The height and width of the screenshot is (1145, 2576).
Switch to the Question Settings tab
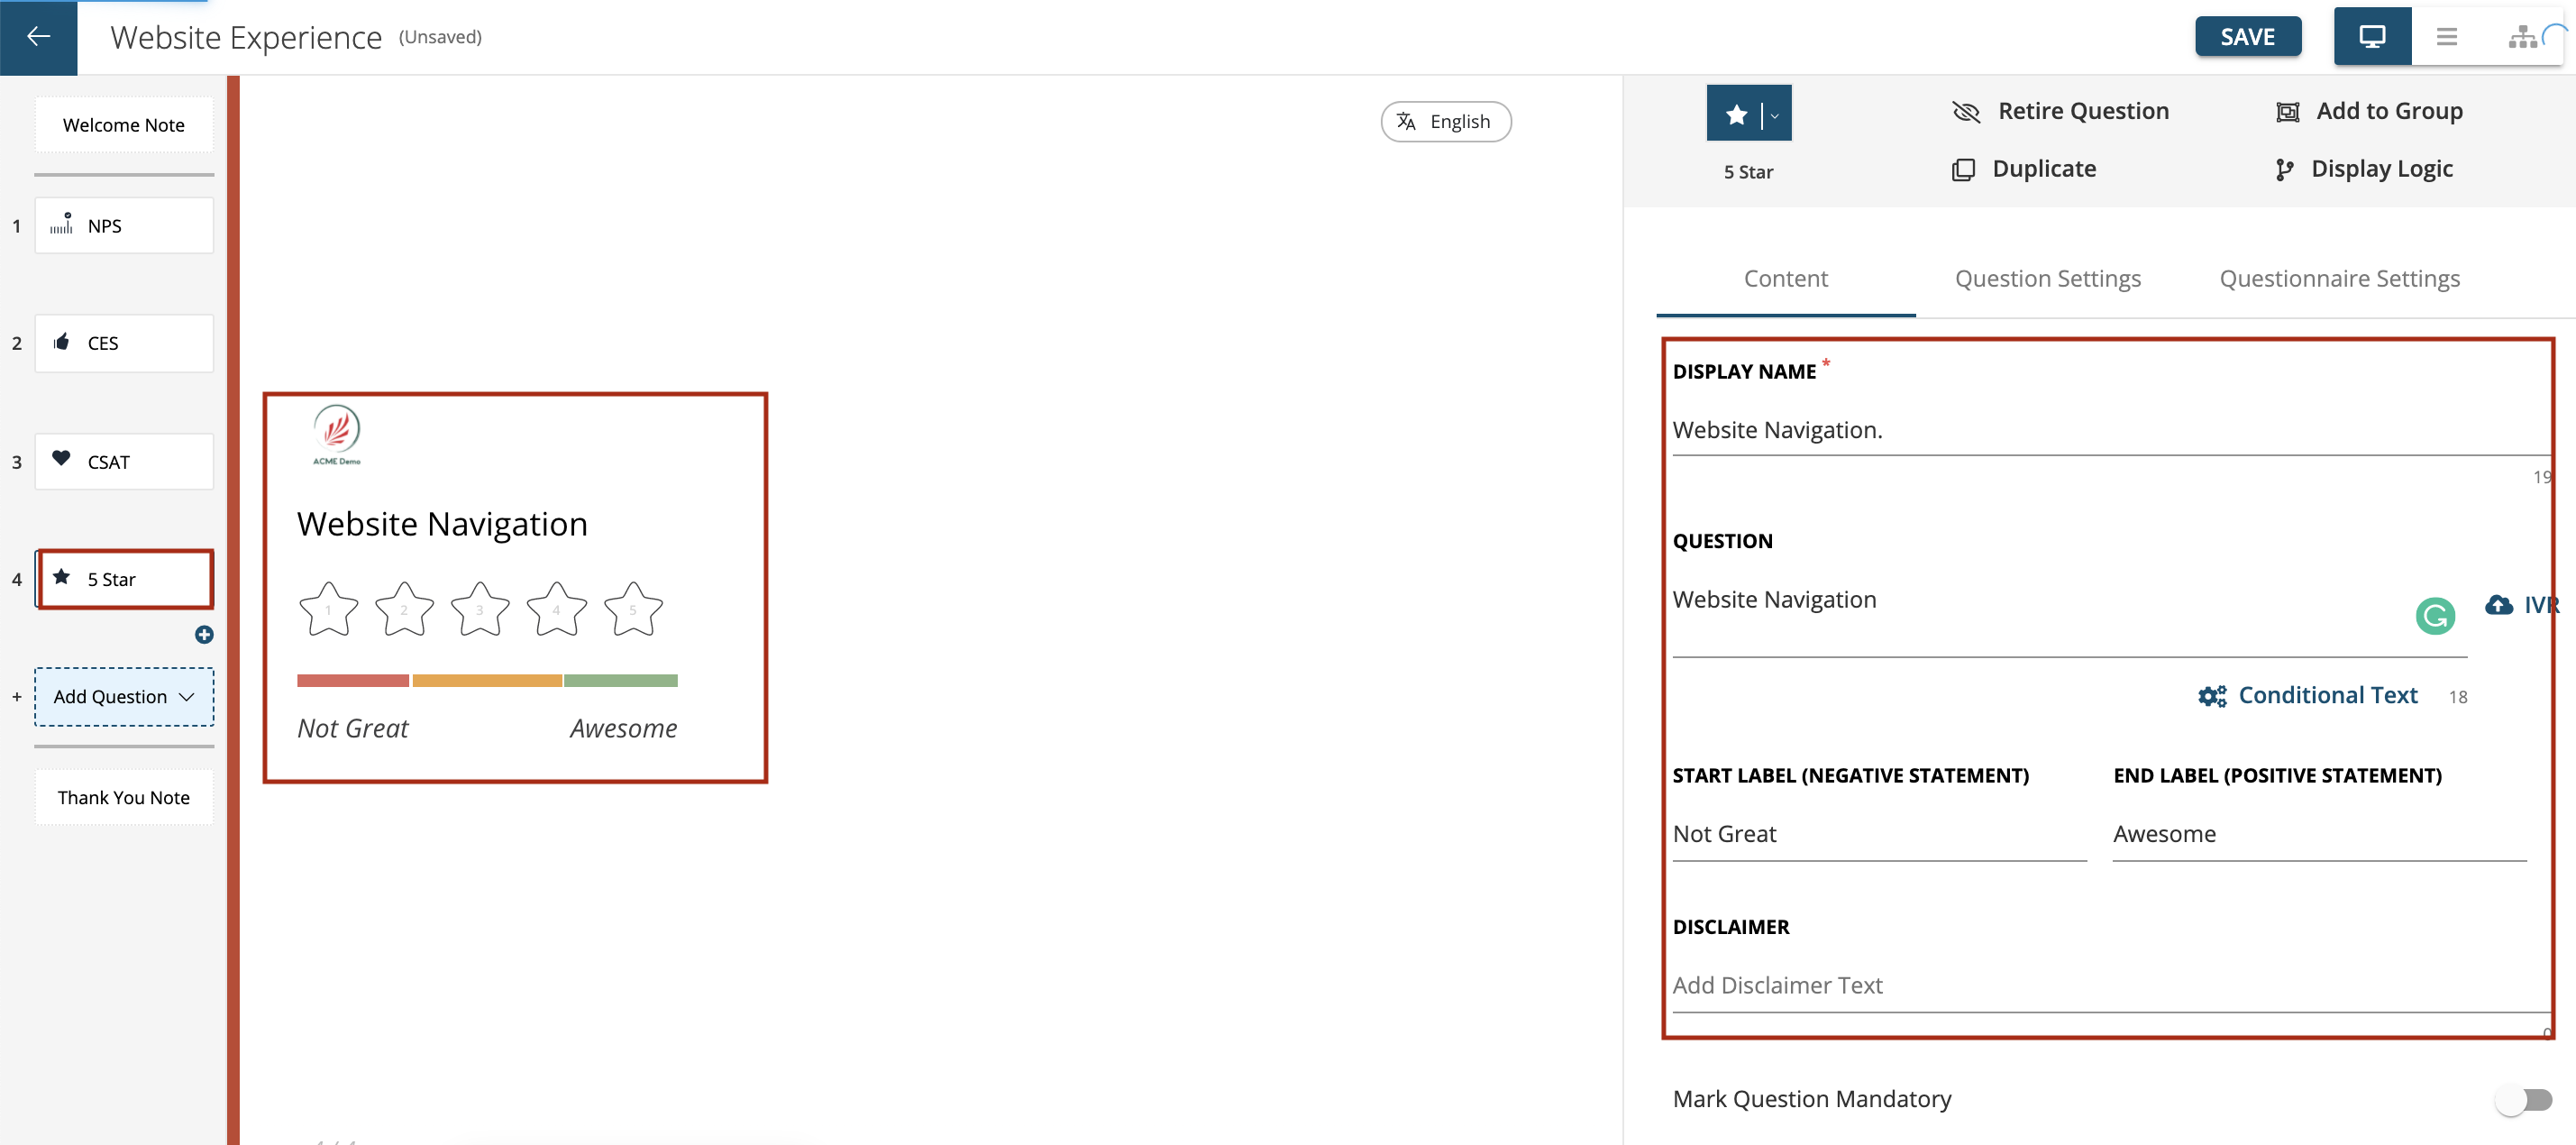(x=2049, y=278)
